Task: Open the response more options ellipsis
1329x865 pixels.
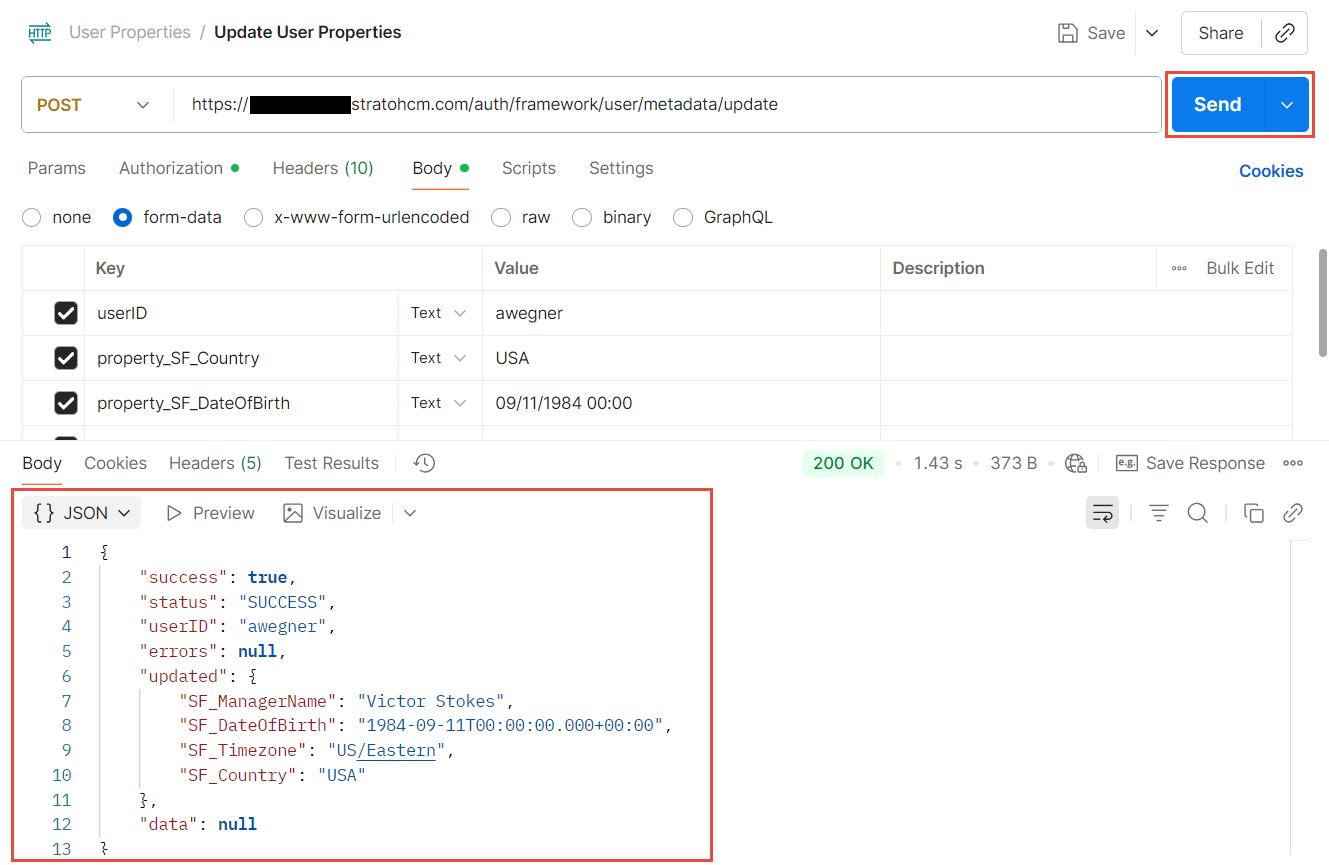Action: click(x=1293, y=463)
